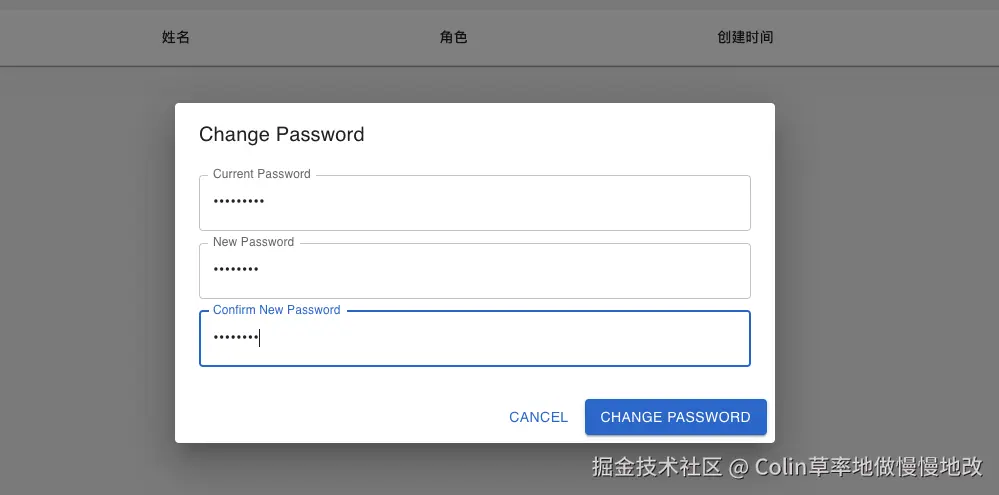
Task: Click masked dots in New Password field
Action: click(236, 270)
